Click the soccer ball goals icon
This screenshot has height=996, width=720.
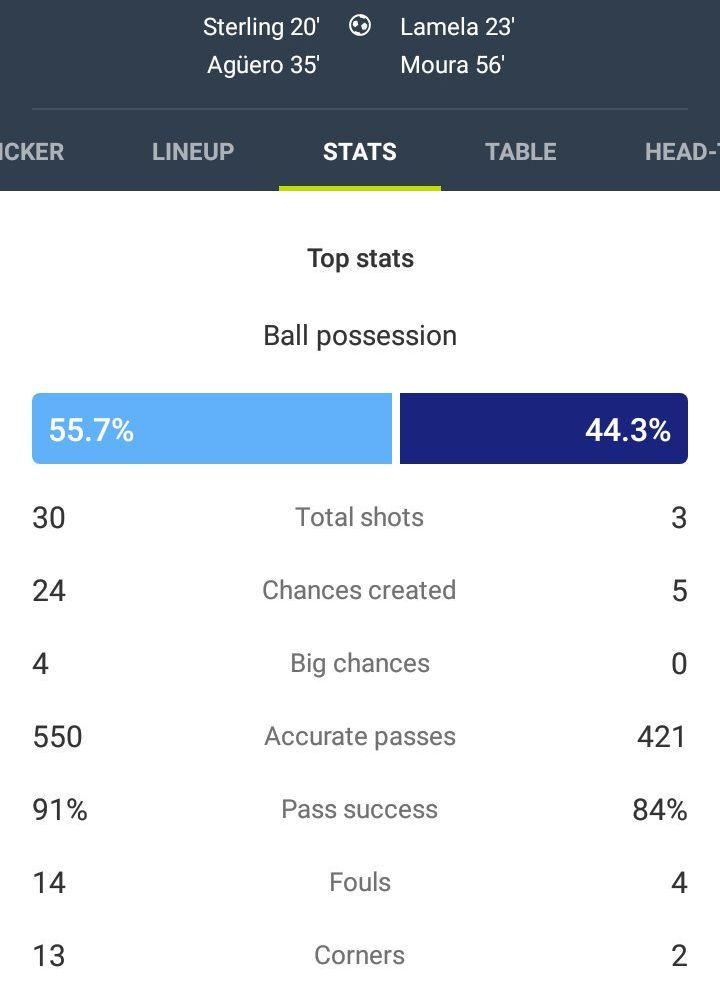360,26
